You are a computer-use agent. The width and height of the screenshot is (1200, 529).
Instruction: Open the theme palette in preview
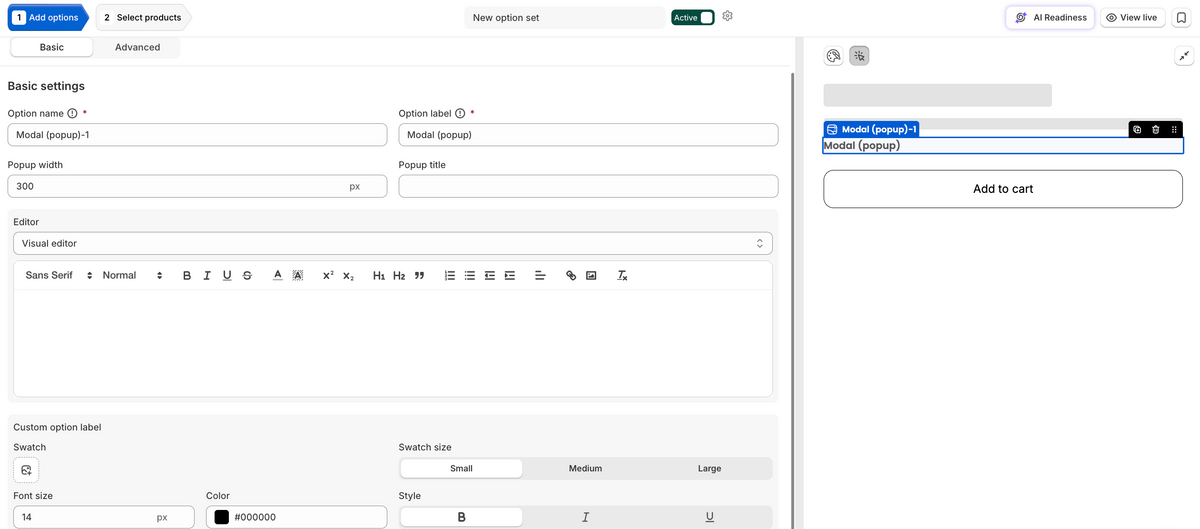point(833,56)
